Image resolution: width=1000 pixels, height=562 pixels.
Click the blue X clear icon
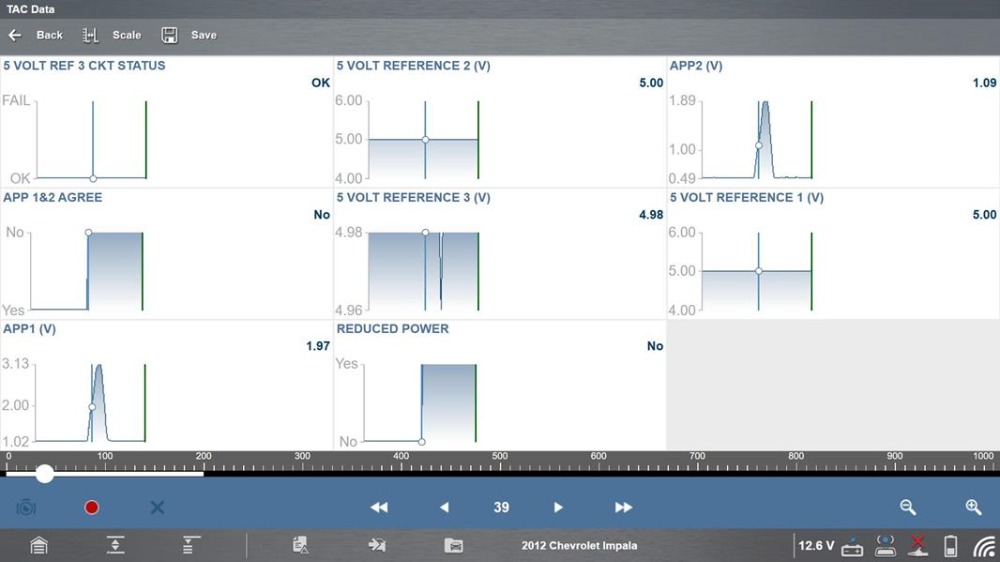click(157, 507)
